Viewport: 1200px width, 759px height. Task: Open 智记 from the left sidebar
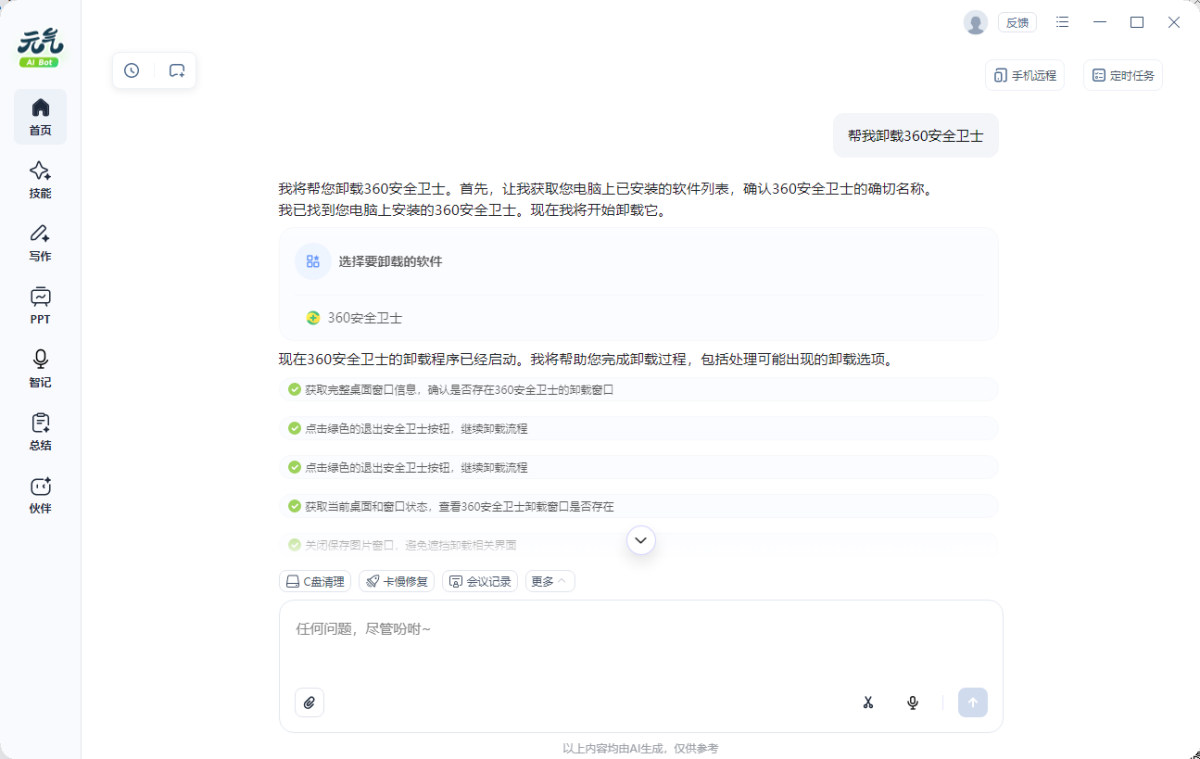tap(40, 368)
